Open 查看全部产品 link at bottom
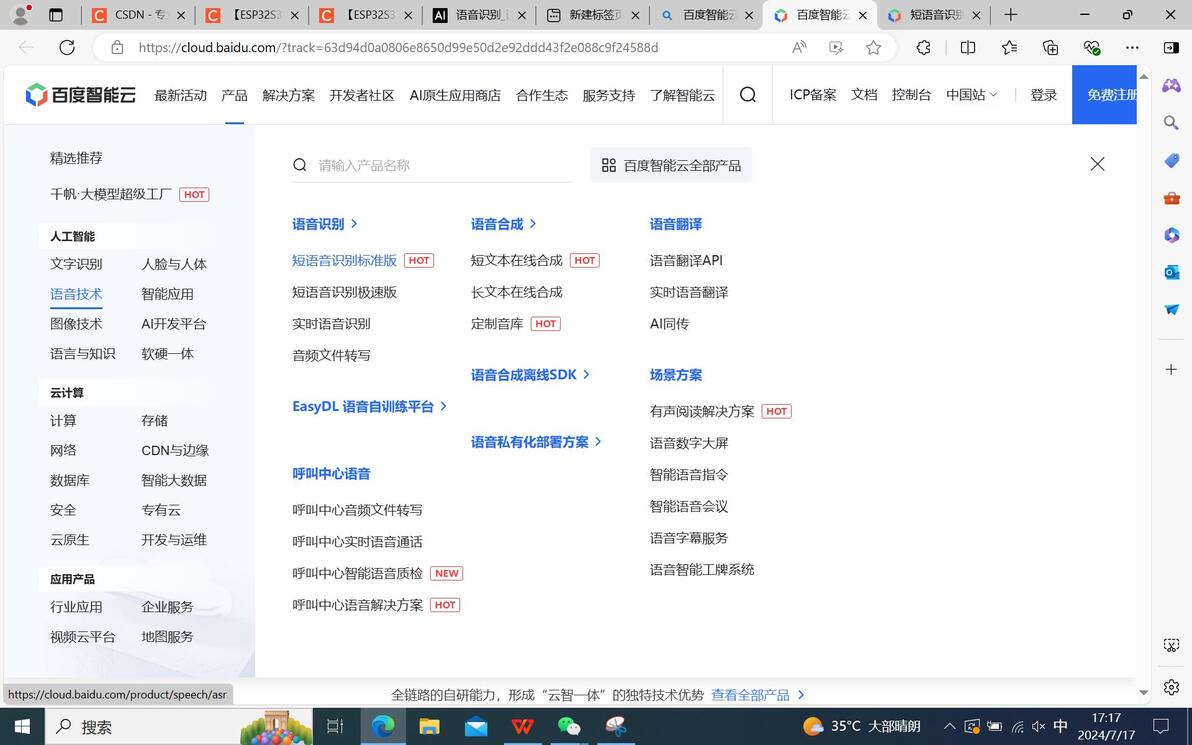 pyautogui.click(x=758, y=695)
